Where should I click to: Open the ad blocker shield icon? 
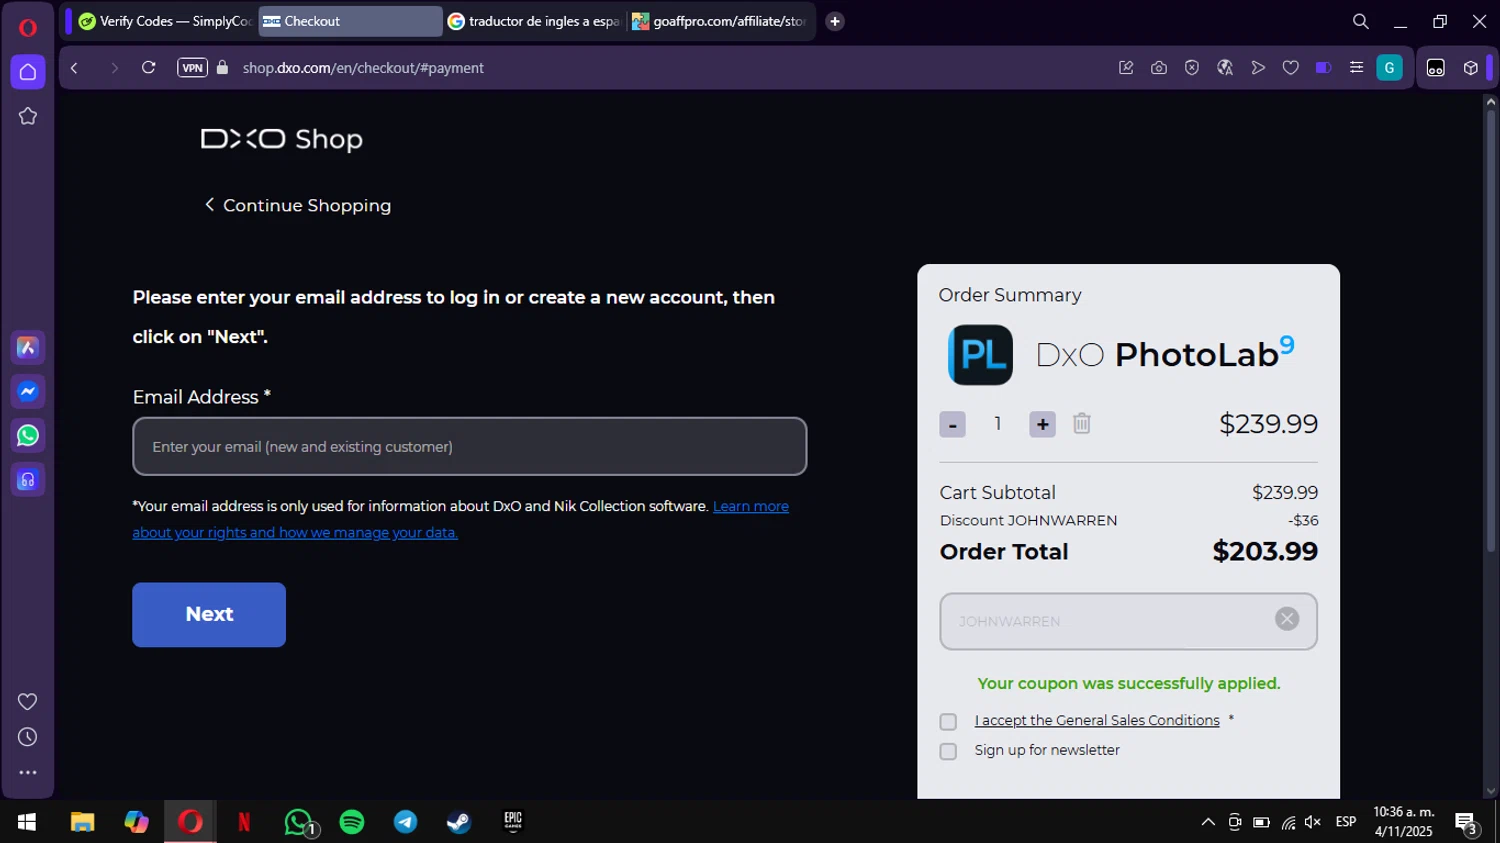tap(1192, 68)
